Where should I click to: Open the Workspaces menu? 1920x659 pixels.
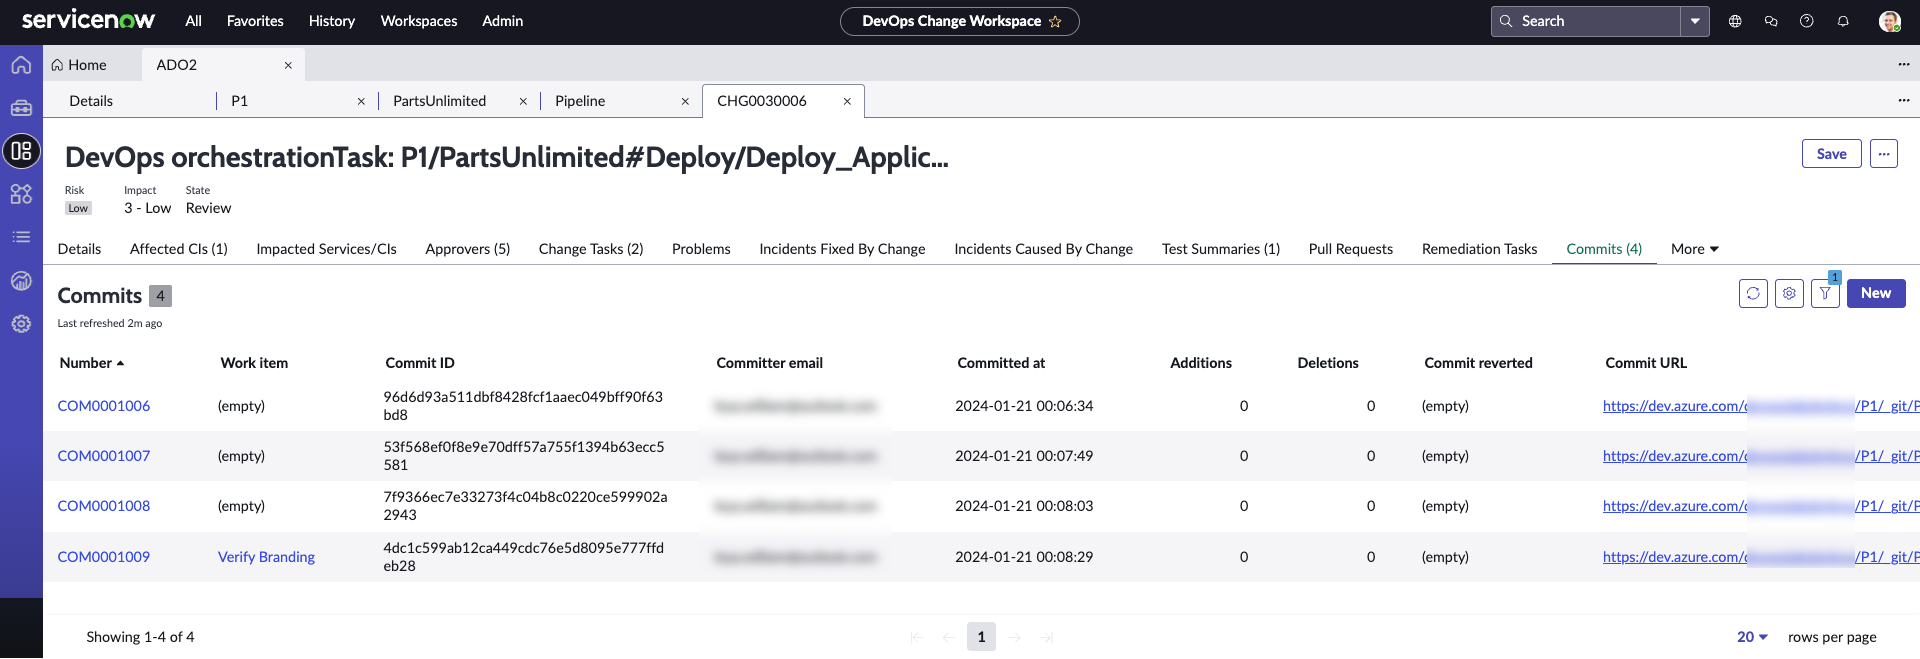point(419,21)
